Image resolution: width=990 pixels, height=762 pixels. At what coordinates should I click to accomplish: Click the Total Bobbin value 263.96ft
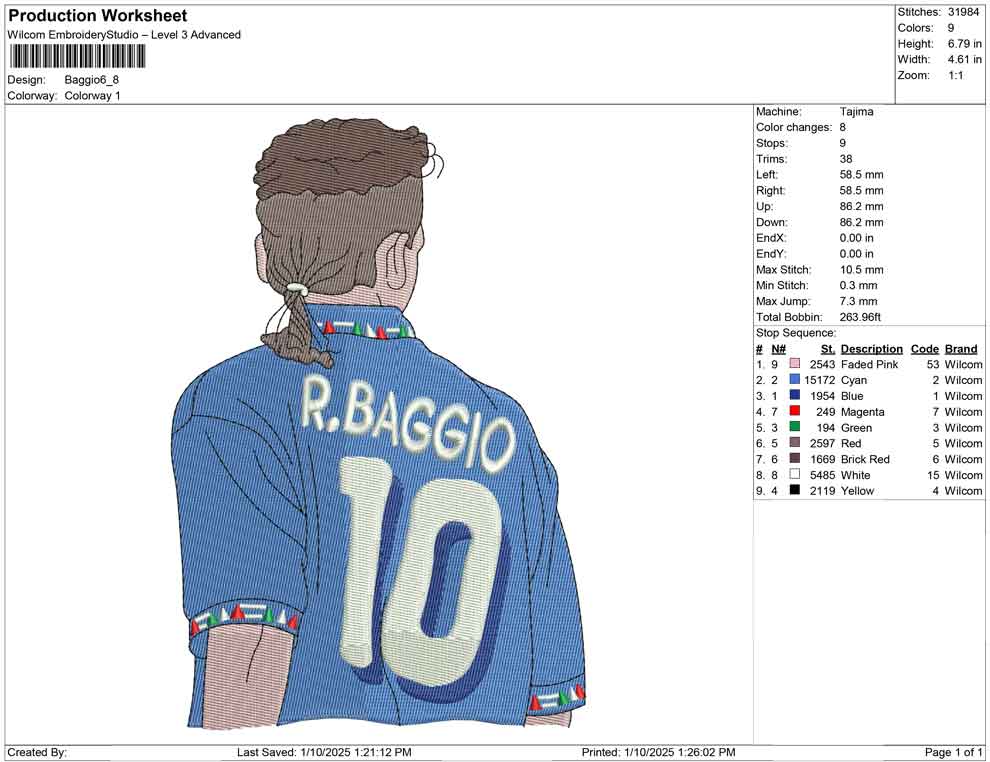tap(860, 317)
